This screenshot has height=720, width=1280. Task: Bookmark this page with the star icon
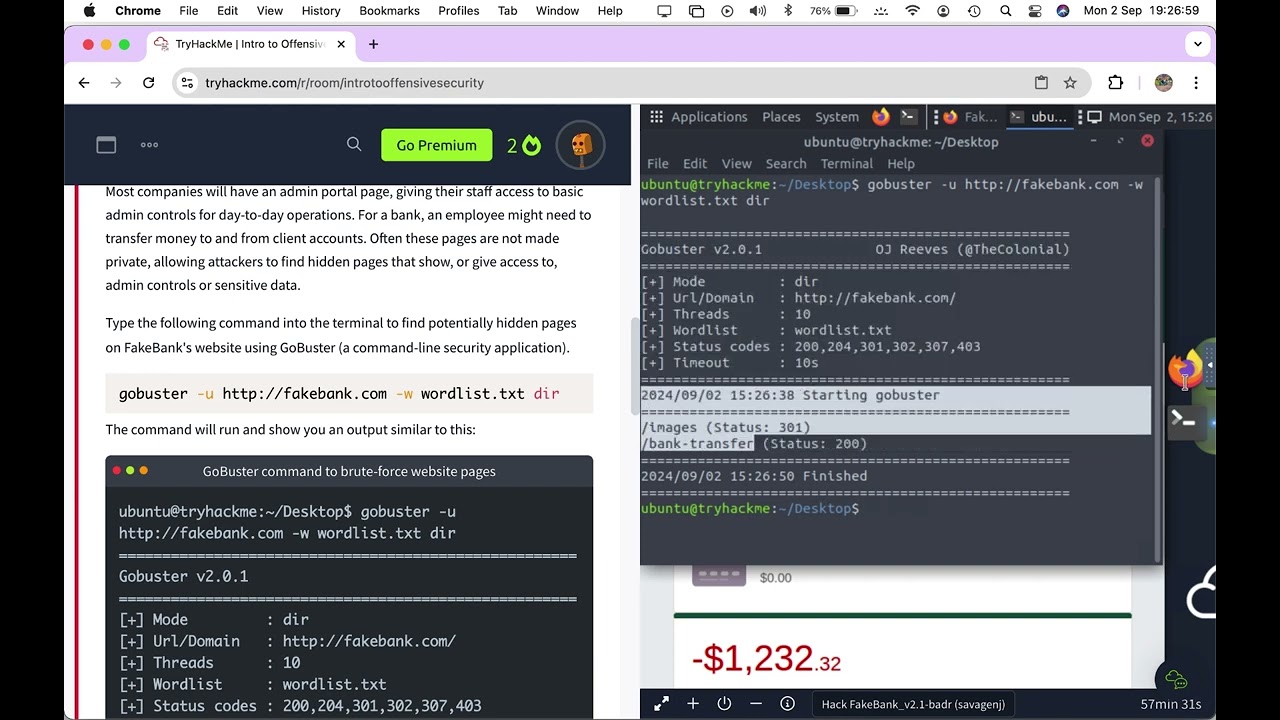pos(1070,83)
